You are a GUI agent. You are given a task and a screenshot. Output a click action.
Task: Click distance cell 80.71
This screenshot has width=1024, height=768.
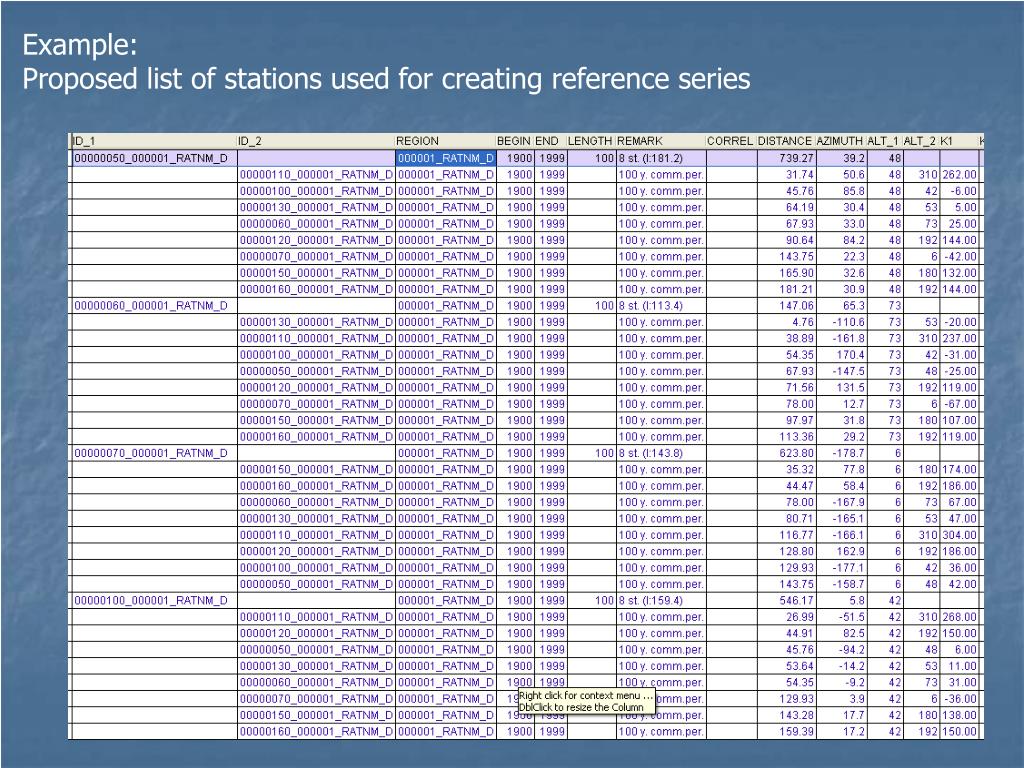pyautogui.click(x=786, y=519)
